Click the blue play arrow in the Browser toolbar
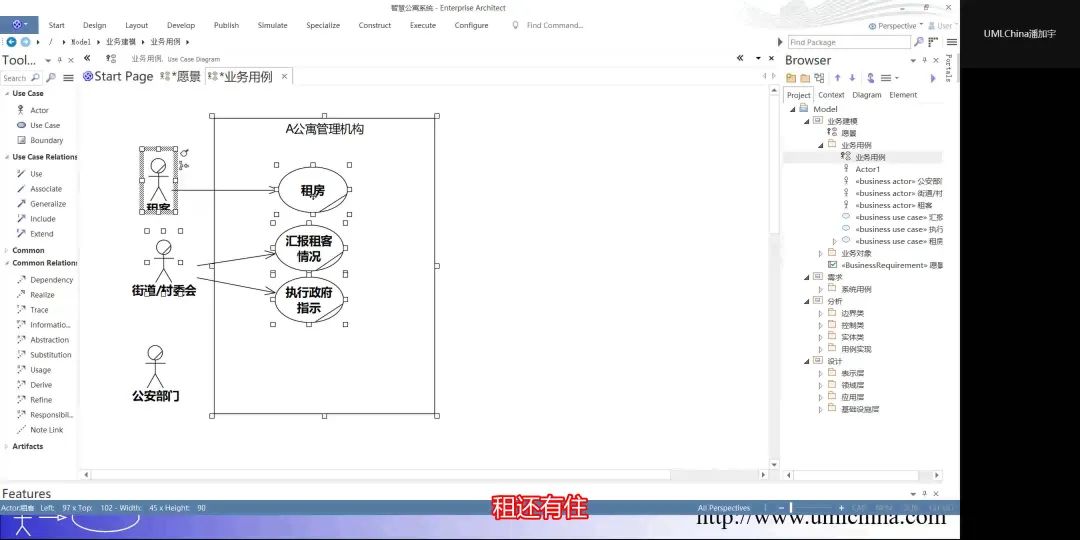The image size is (1080, 540). [933, 78]
